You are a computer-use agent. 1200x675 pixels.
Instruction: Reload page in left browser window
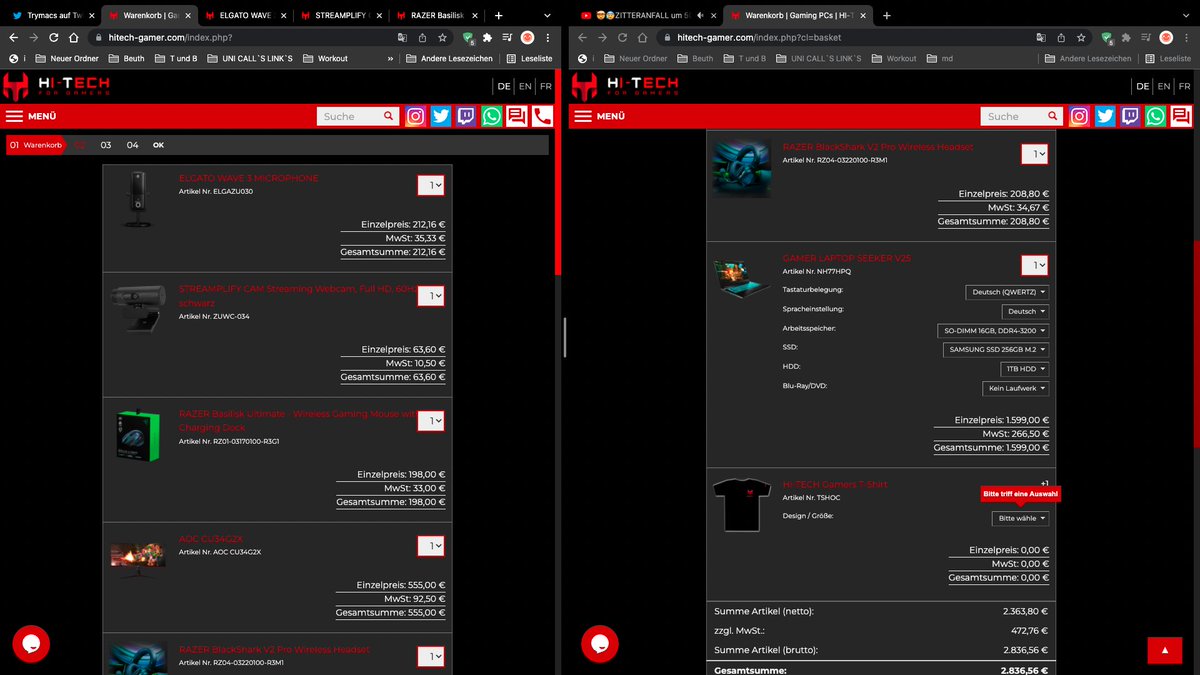click(52, 37)
